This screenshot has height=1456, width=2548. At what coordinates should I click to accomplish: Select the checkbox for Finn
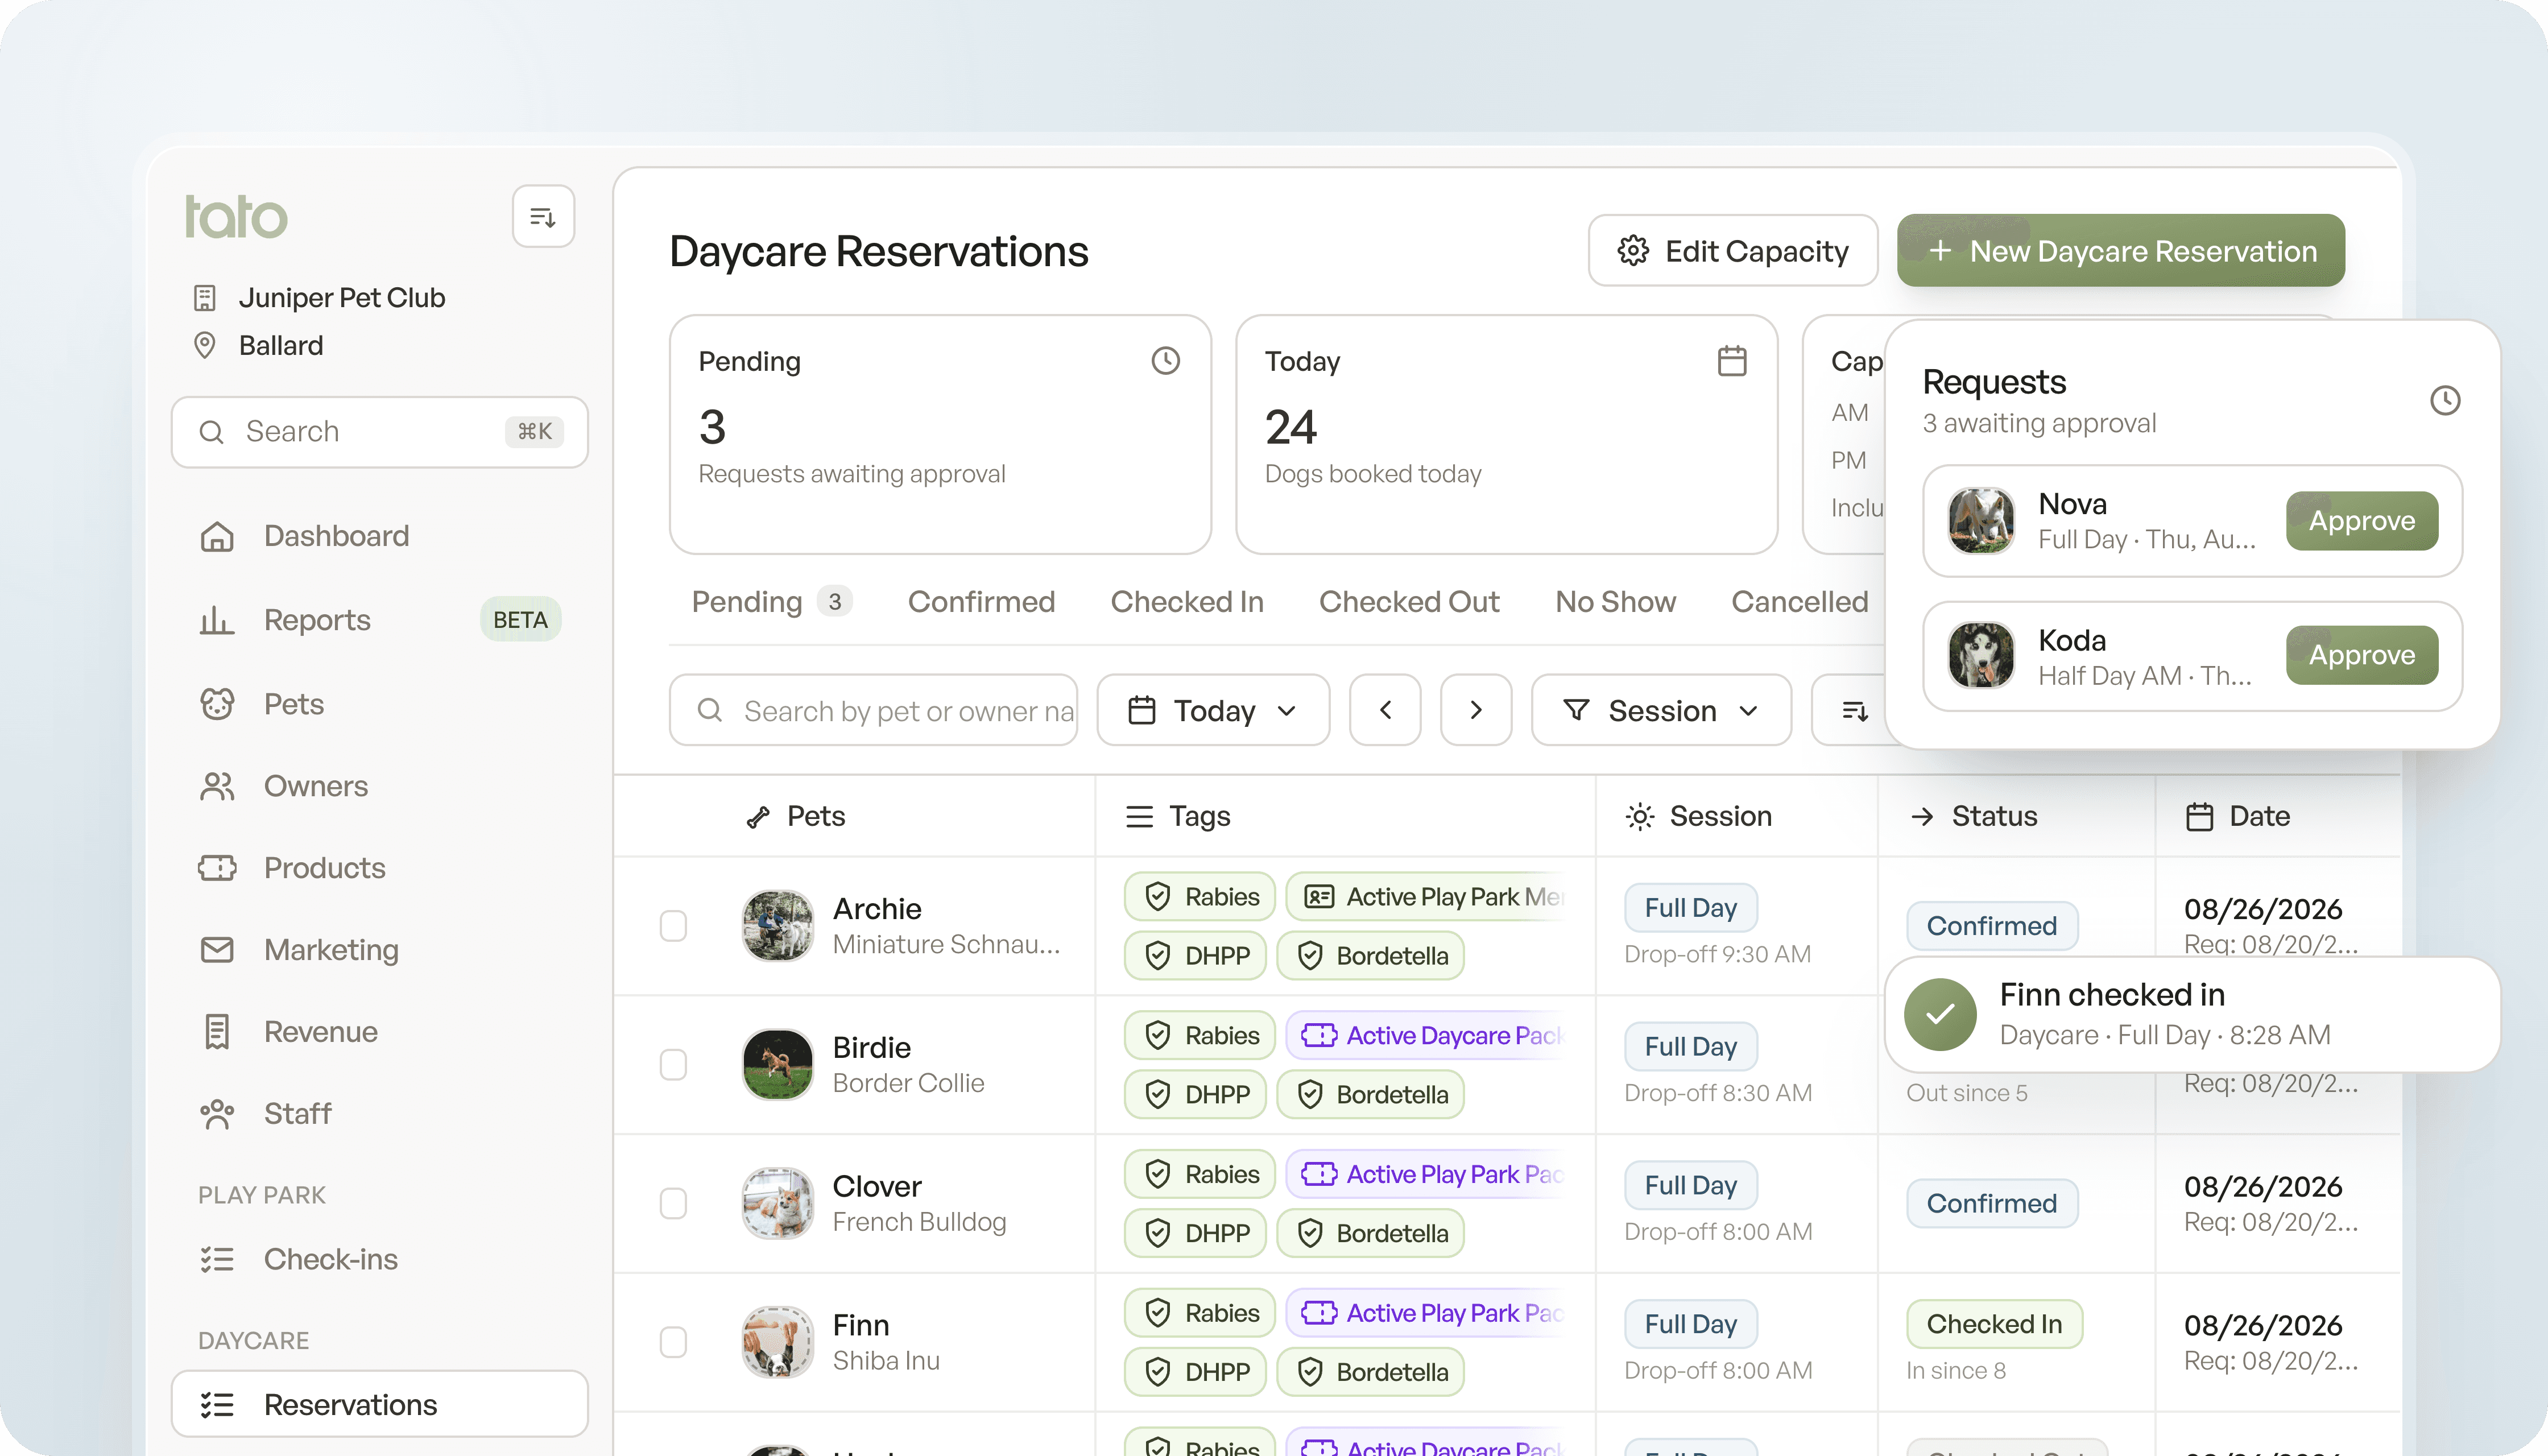click(673, 1342)
